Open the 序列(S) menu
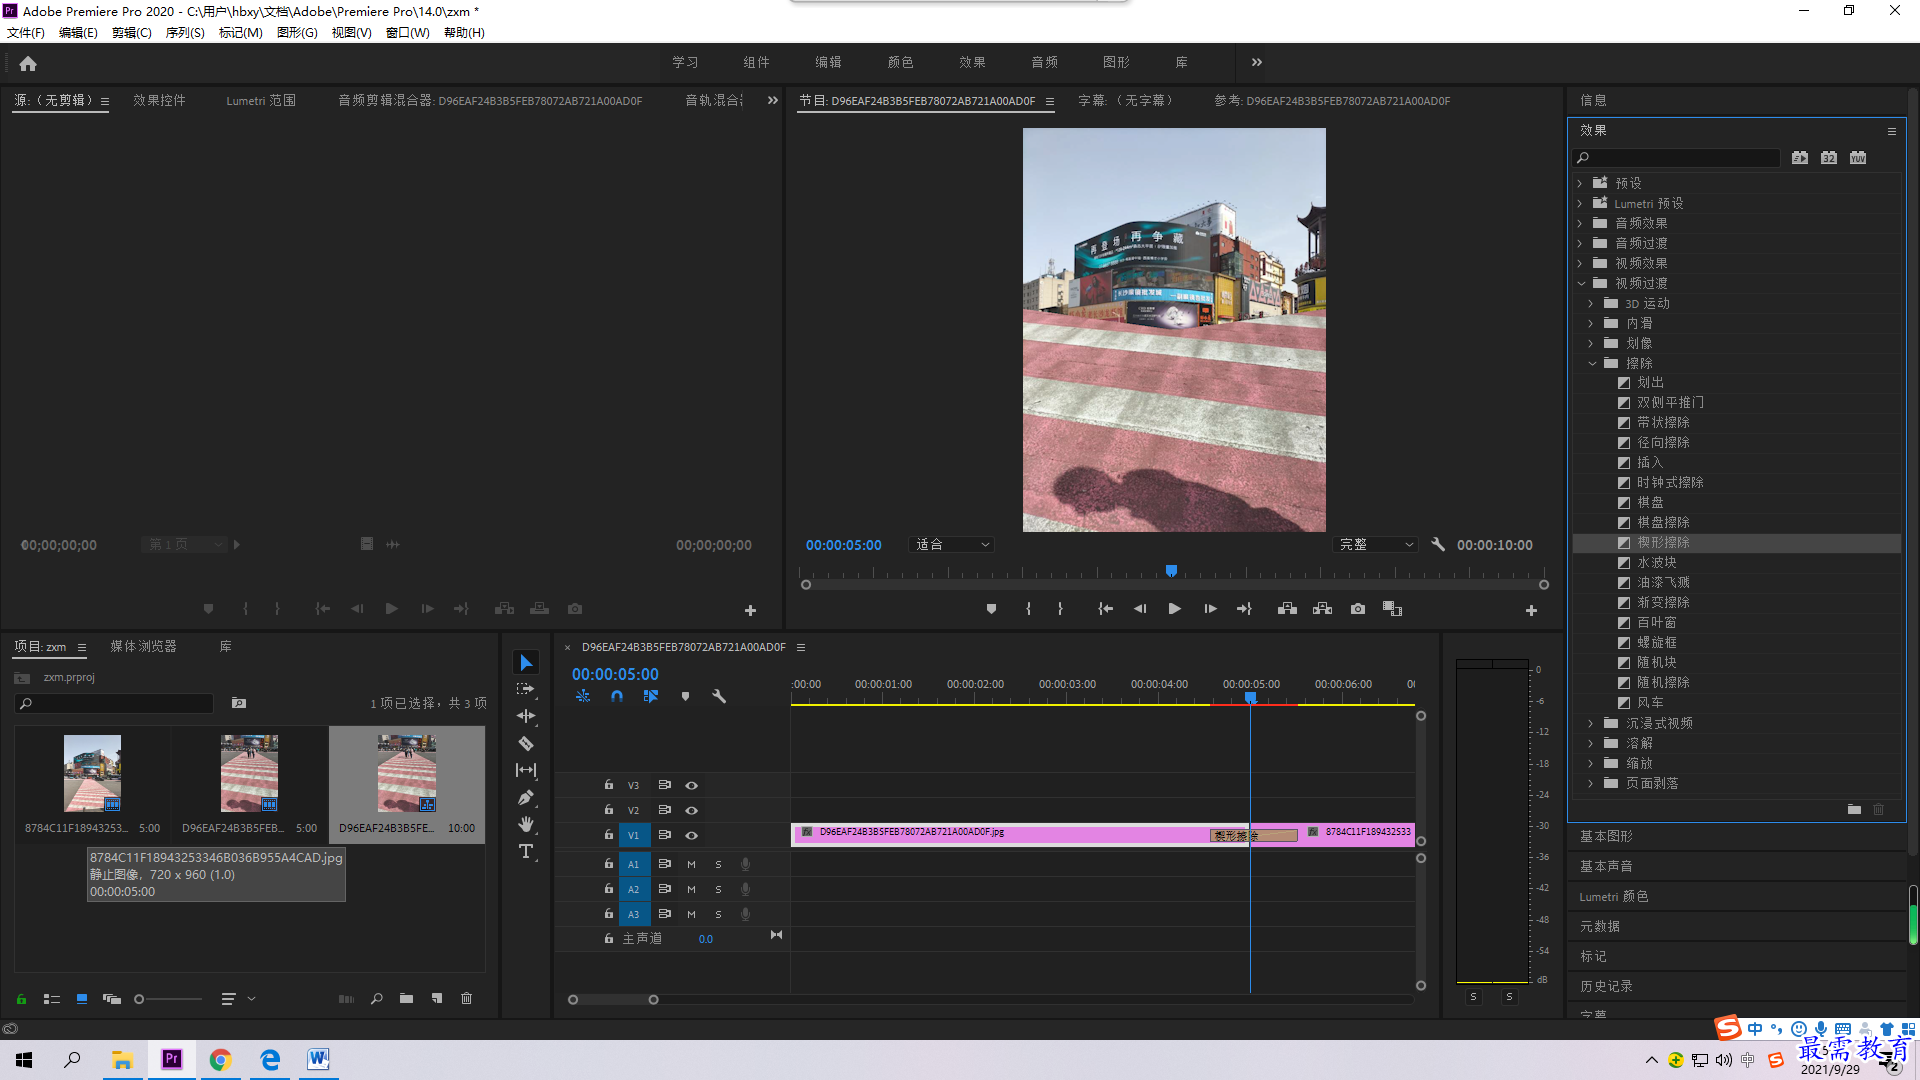Screen dimensions: 1920x1080 pos(185,32)
